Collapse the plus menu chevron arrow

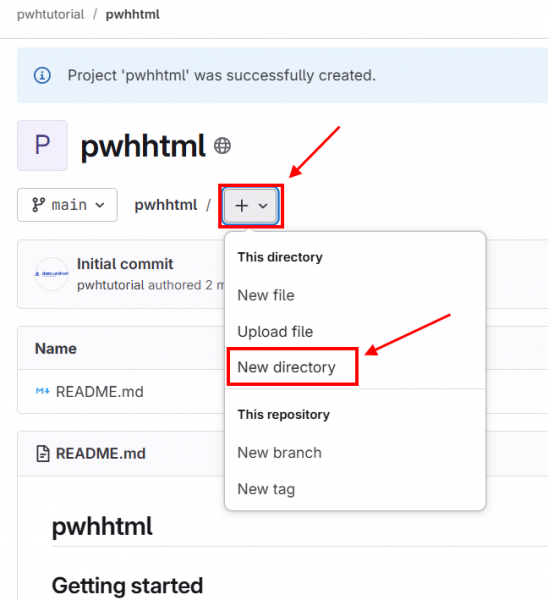coord(263,206)
